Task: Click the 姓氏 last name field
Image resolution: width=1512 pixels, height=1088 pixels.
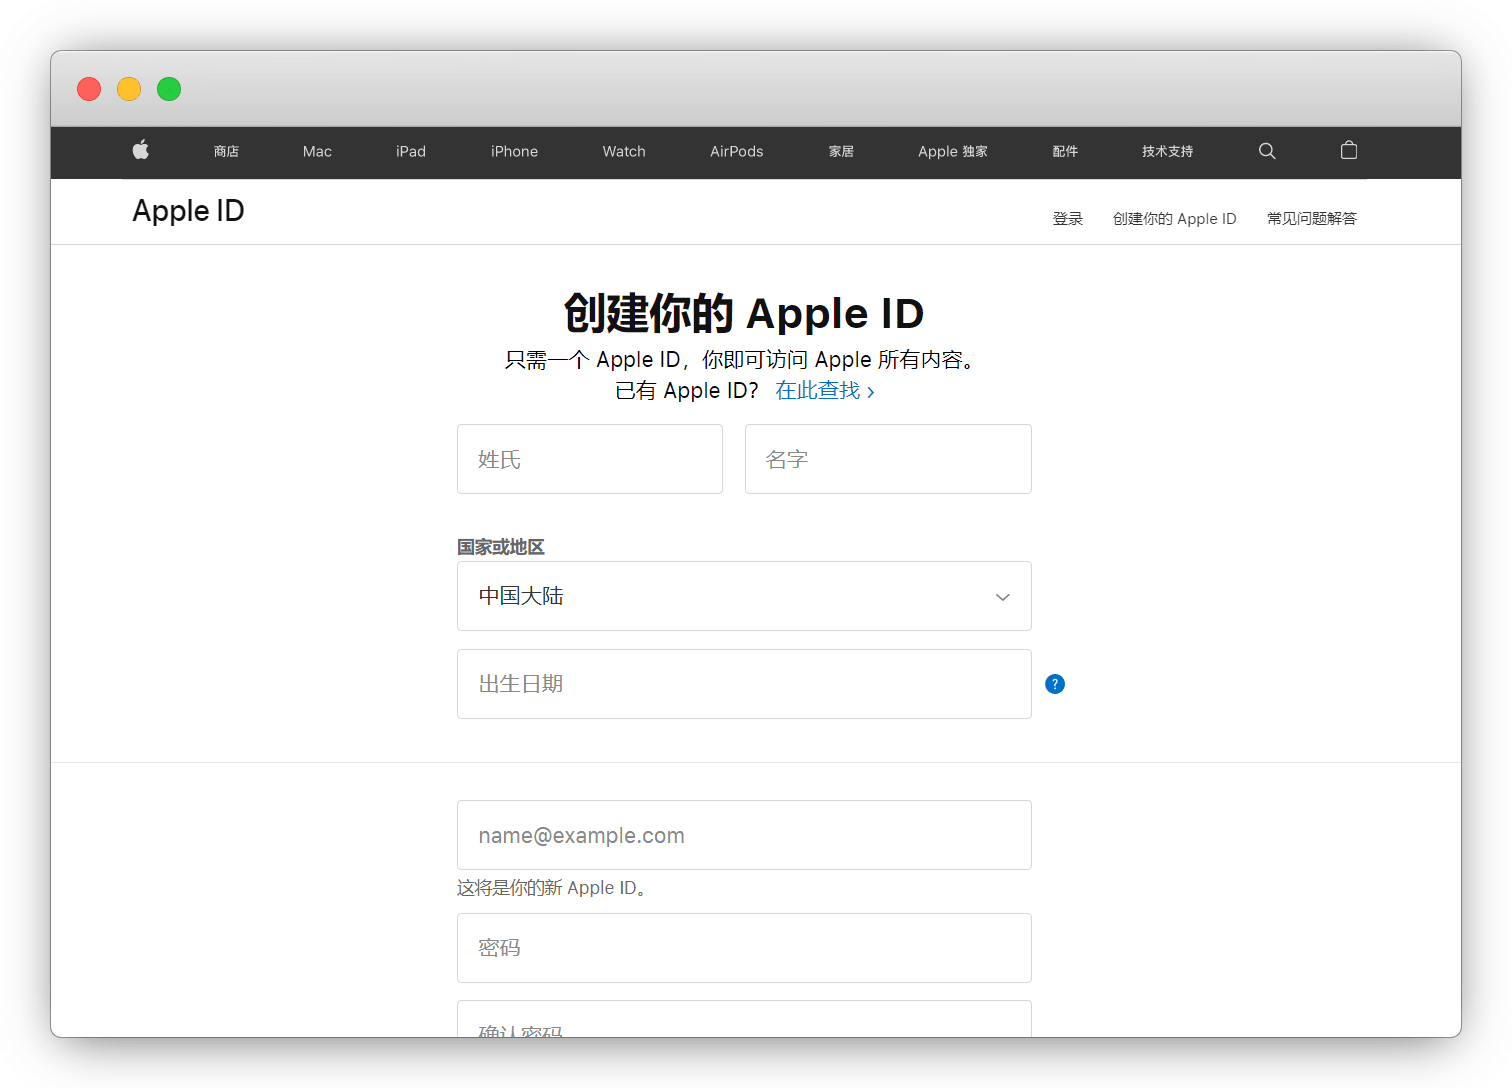Action: coord(590,459)
